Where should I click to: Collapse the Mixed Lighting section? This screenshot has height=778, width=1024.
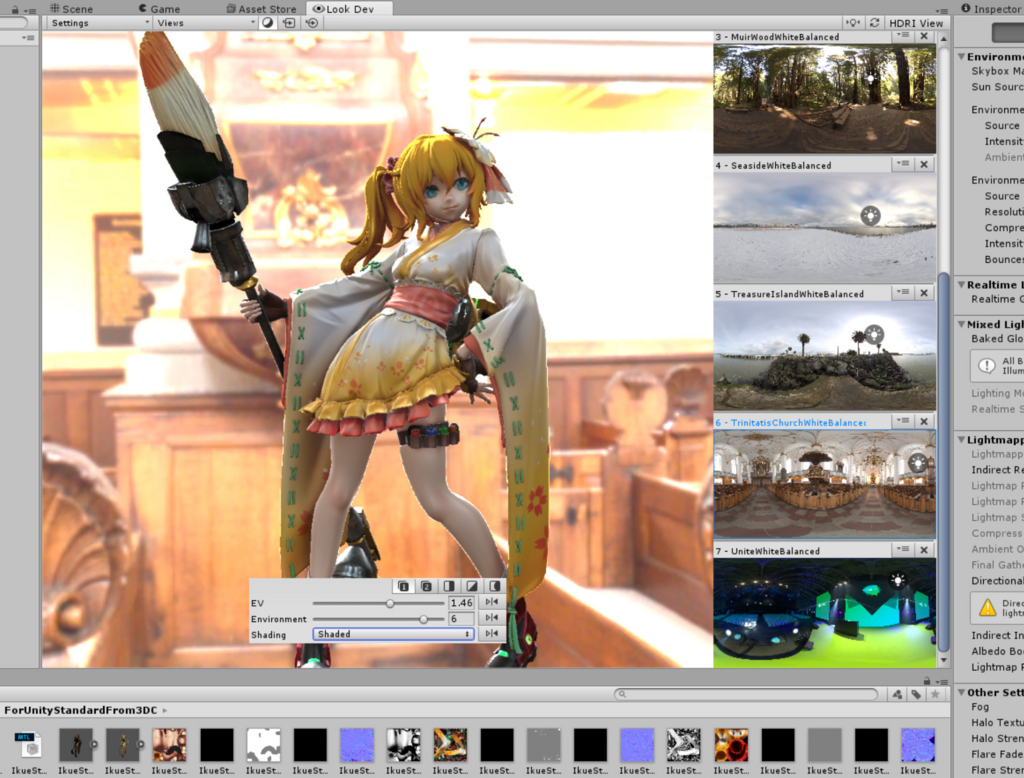coord(961,324)
